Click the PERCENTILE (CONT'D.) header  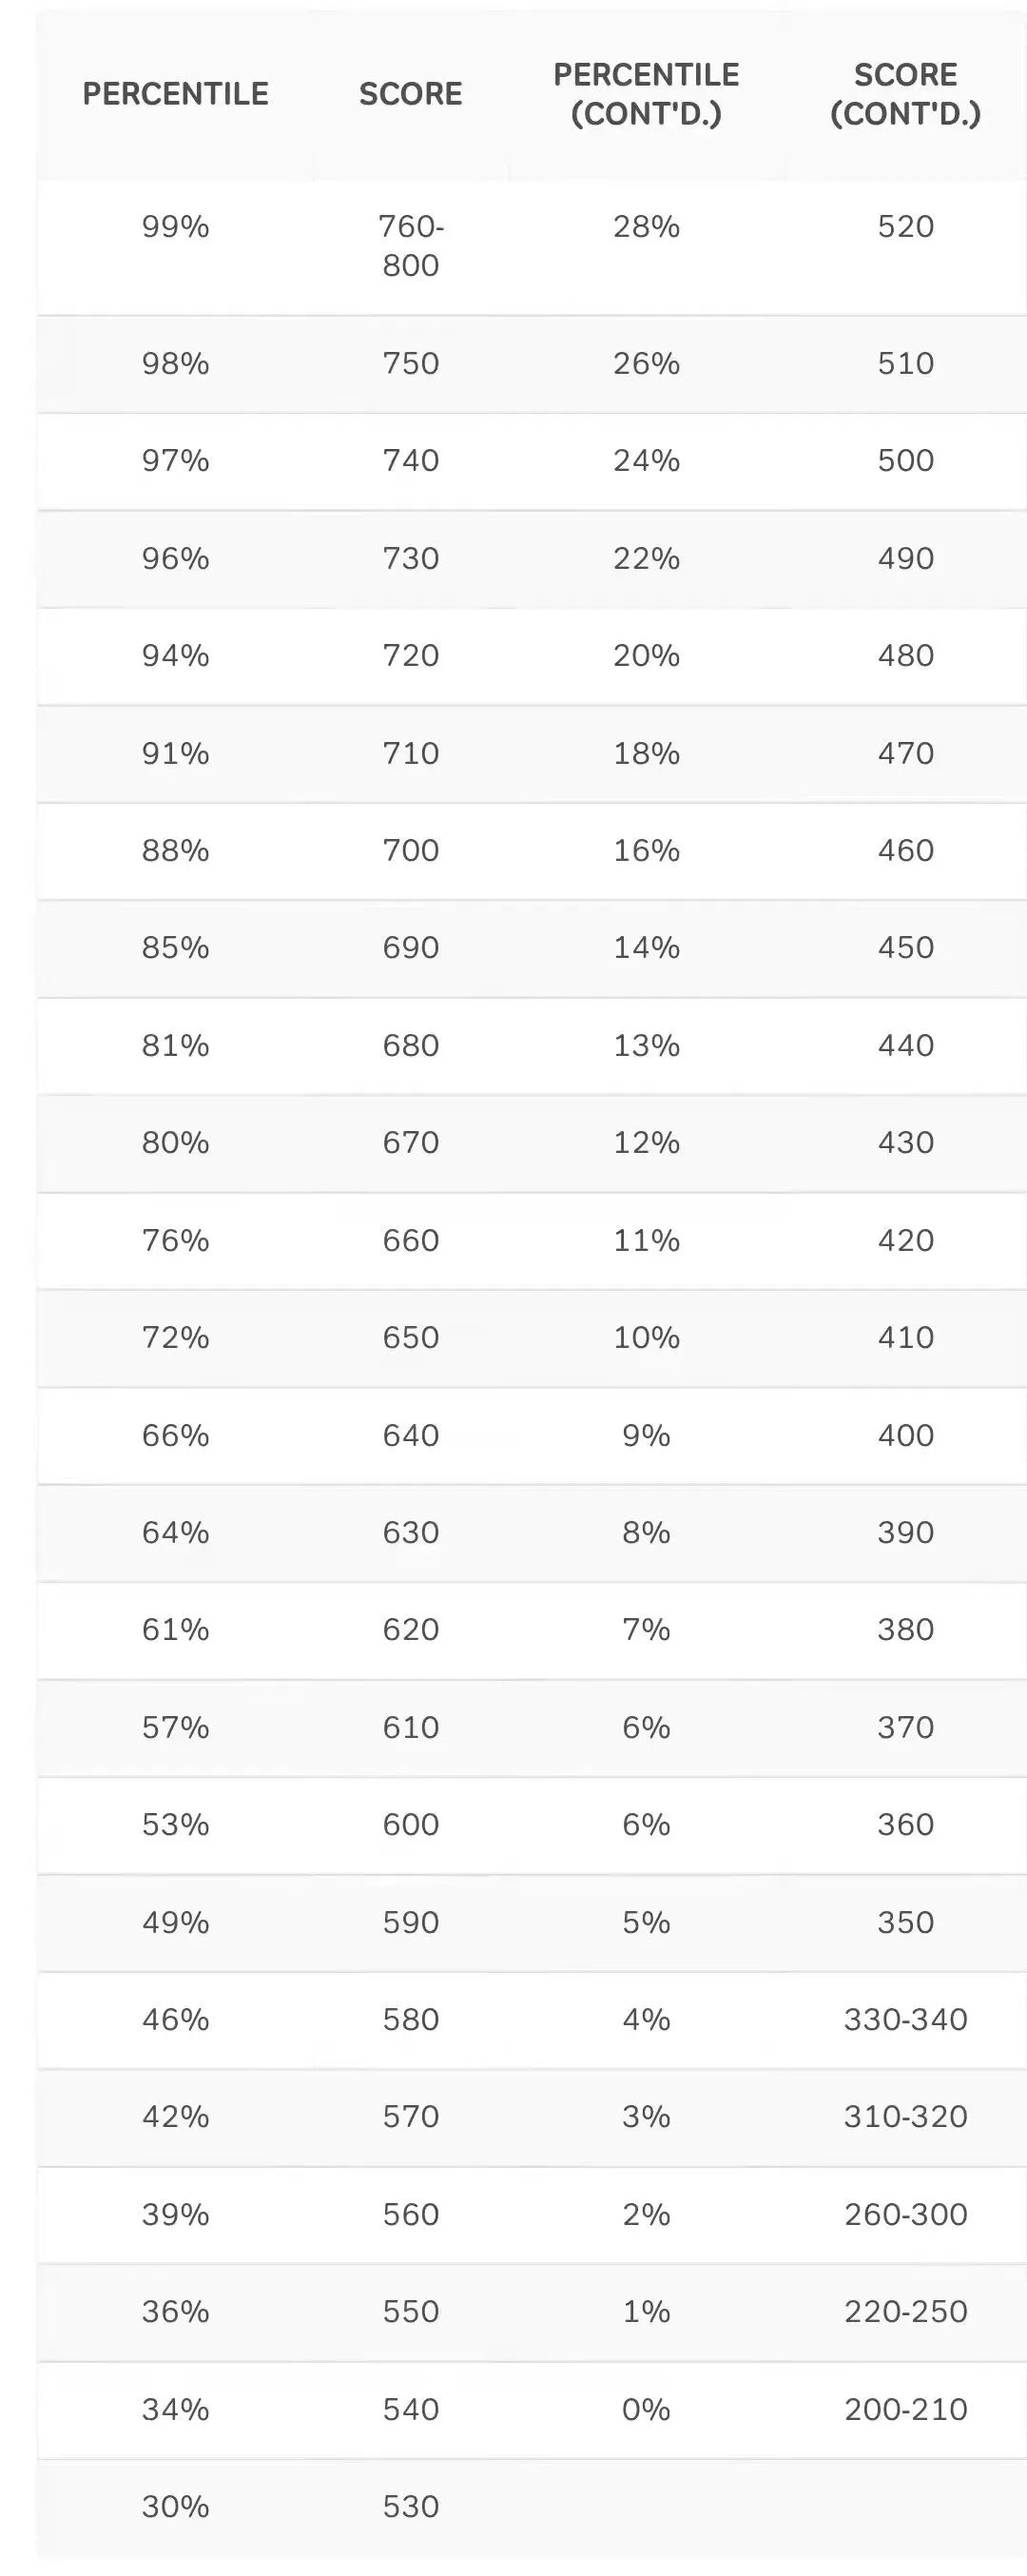point(646,94)
